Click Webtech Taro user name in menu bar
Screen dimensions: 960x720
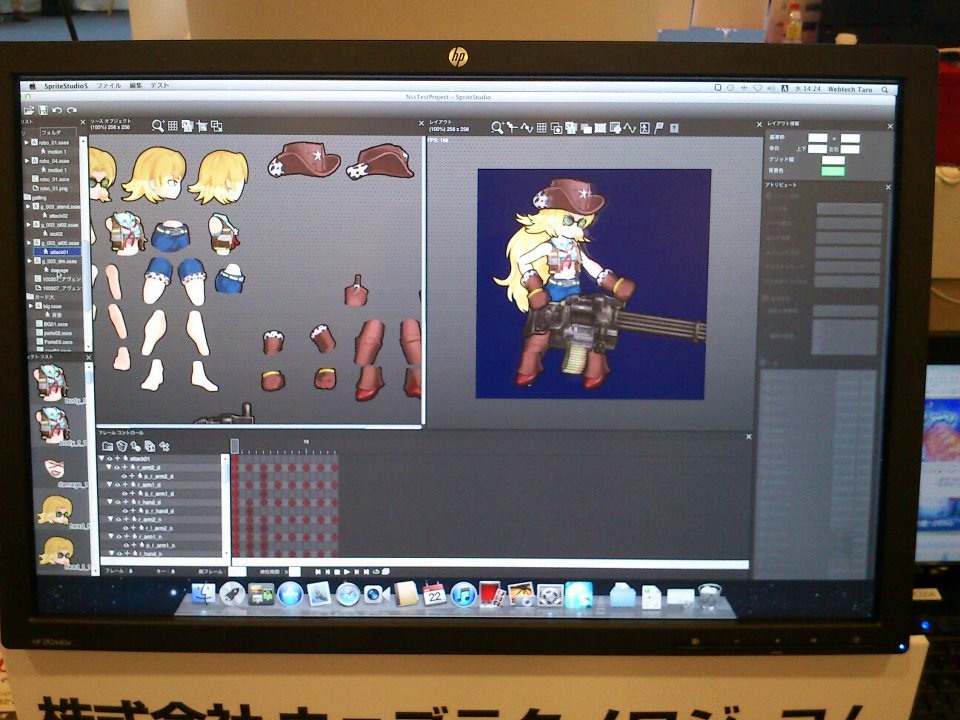click(850, 89)
